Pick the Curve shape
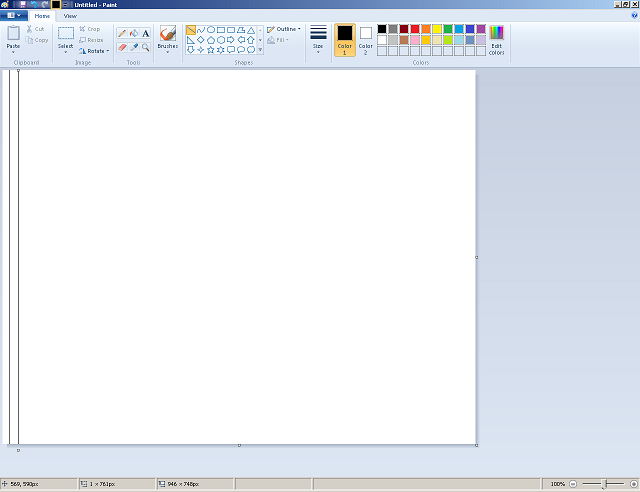The width and height of the screenshot is (640, 492). click(201, 30)
